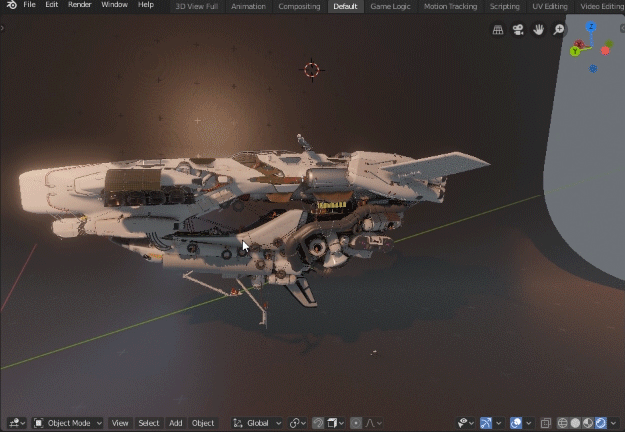
Task: Click the pan view hand icon
Action: pos(538,30)
